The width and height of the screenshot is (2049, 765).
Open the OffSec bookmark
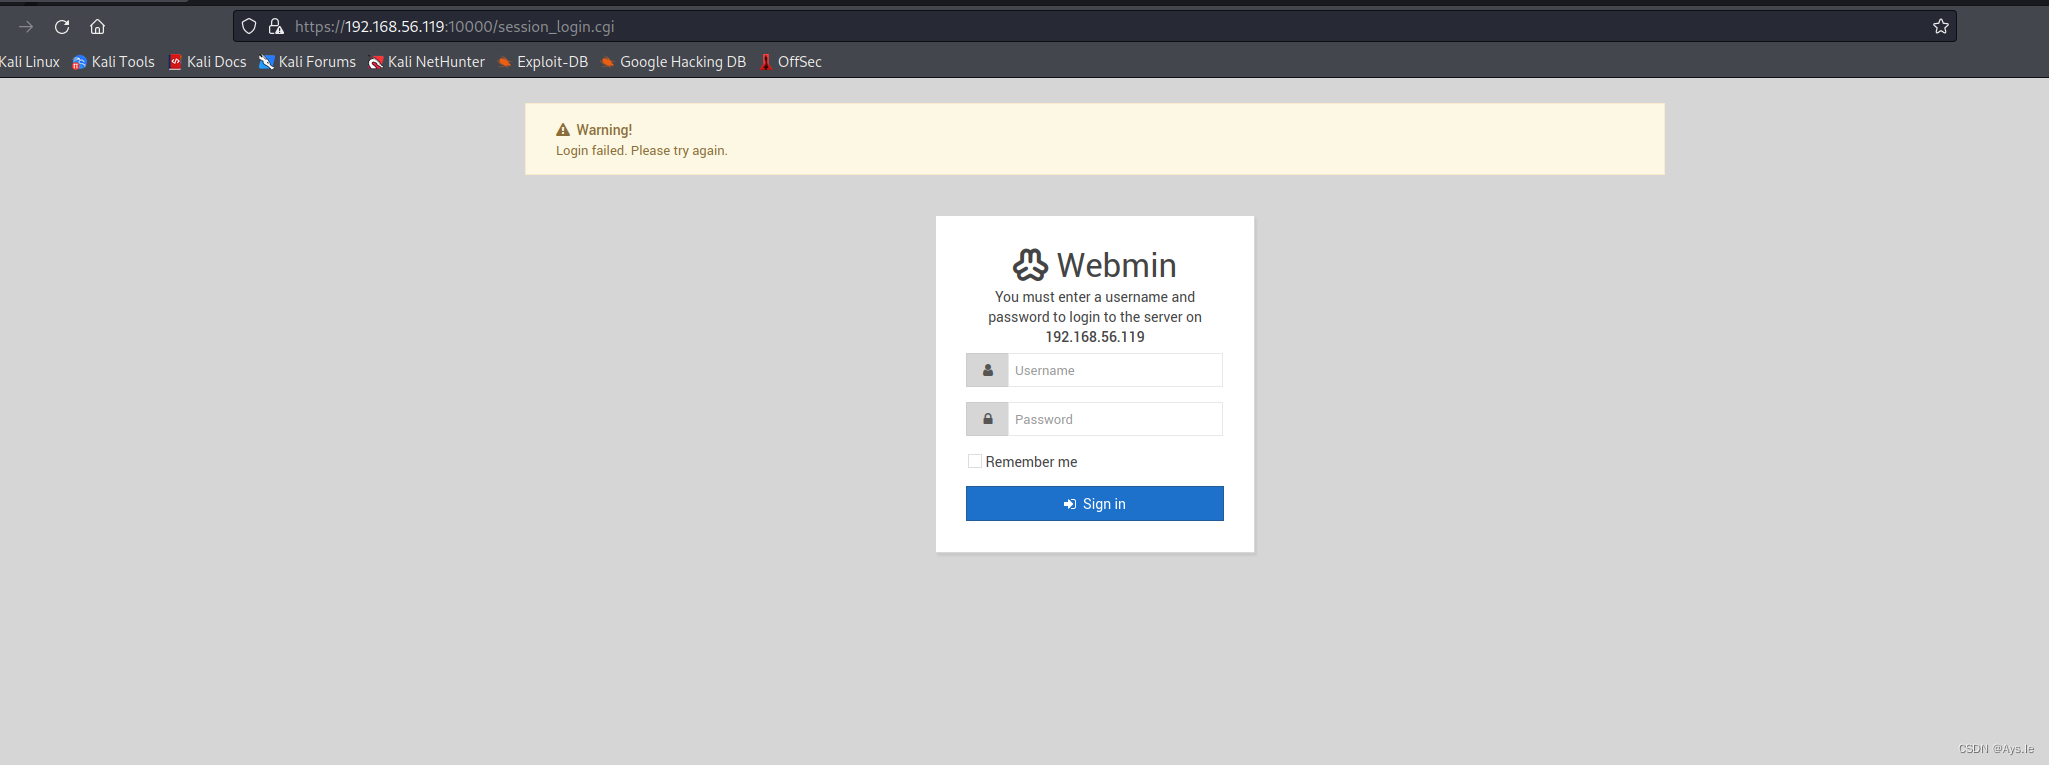(x=790, y=62)
